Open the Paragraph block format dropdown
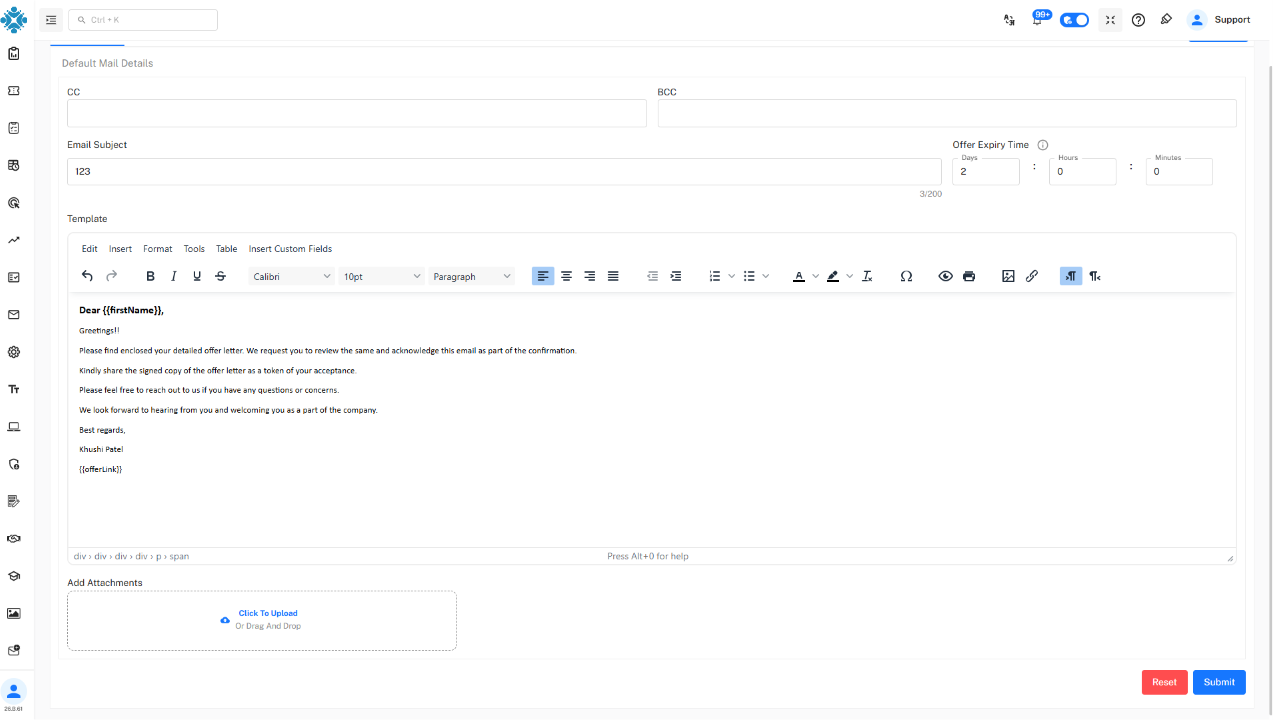The height and width of the screenshot is (720, 1273). (472, 276)
